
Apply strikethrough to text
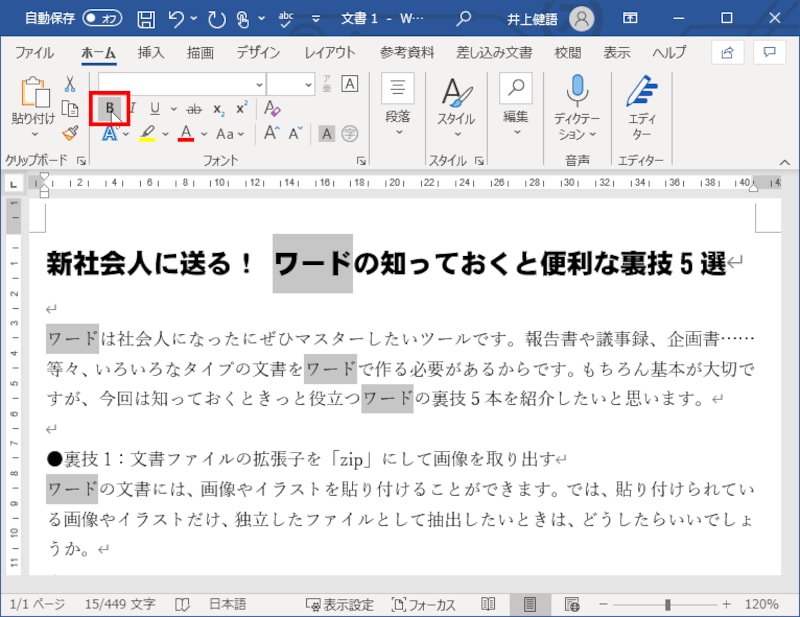pyautogui.click(x=195, y=108)
